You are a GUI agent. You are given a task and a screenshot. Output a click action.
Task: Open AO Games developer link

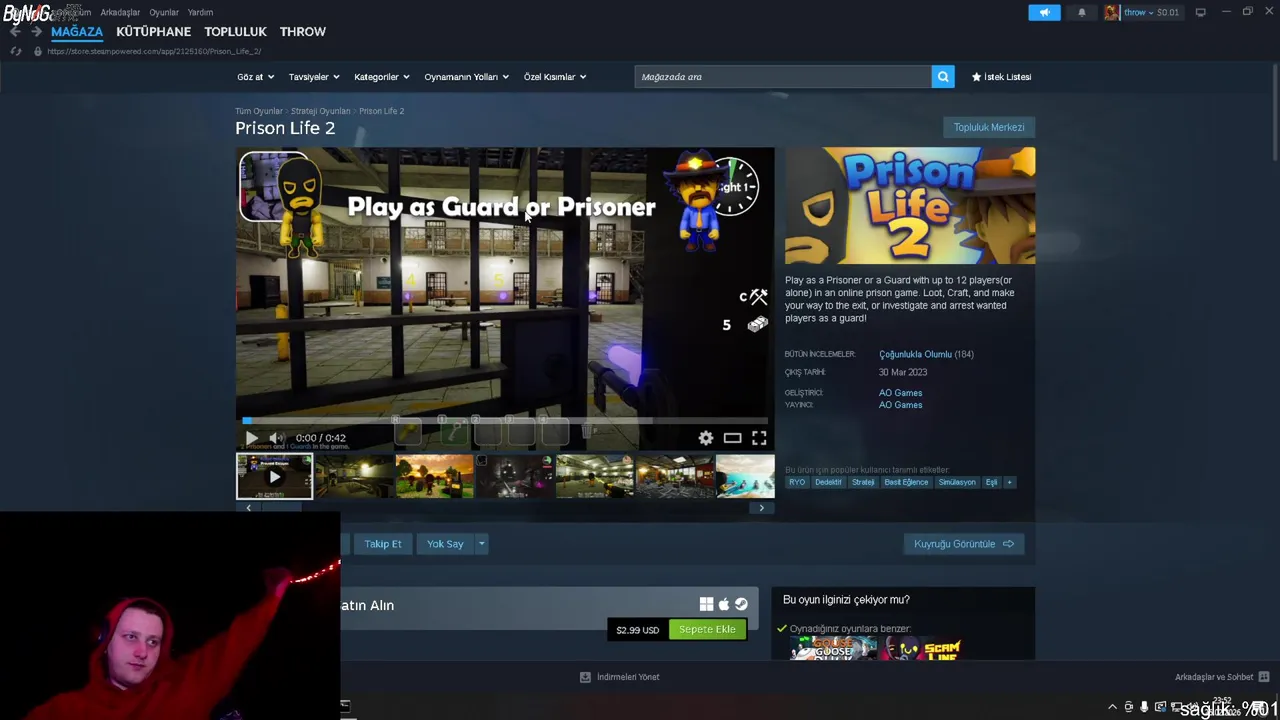(x=900, y=393)
